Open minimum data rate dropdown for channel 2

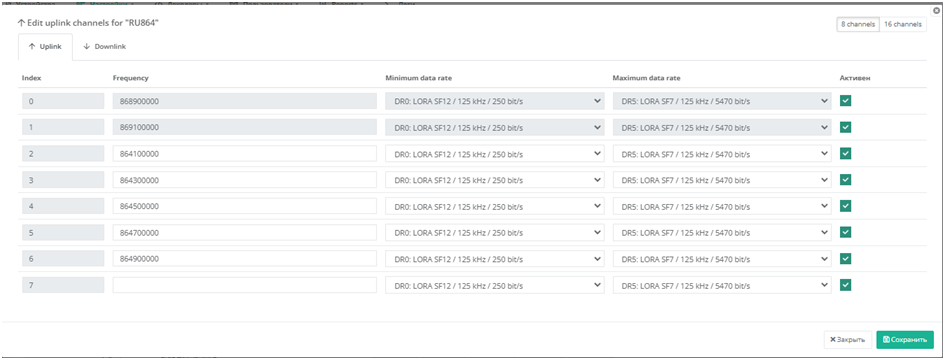[x=494, y=154]
